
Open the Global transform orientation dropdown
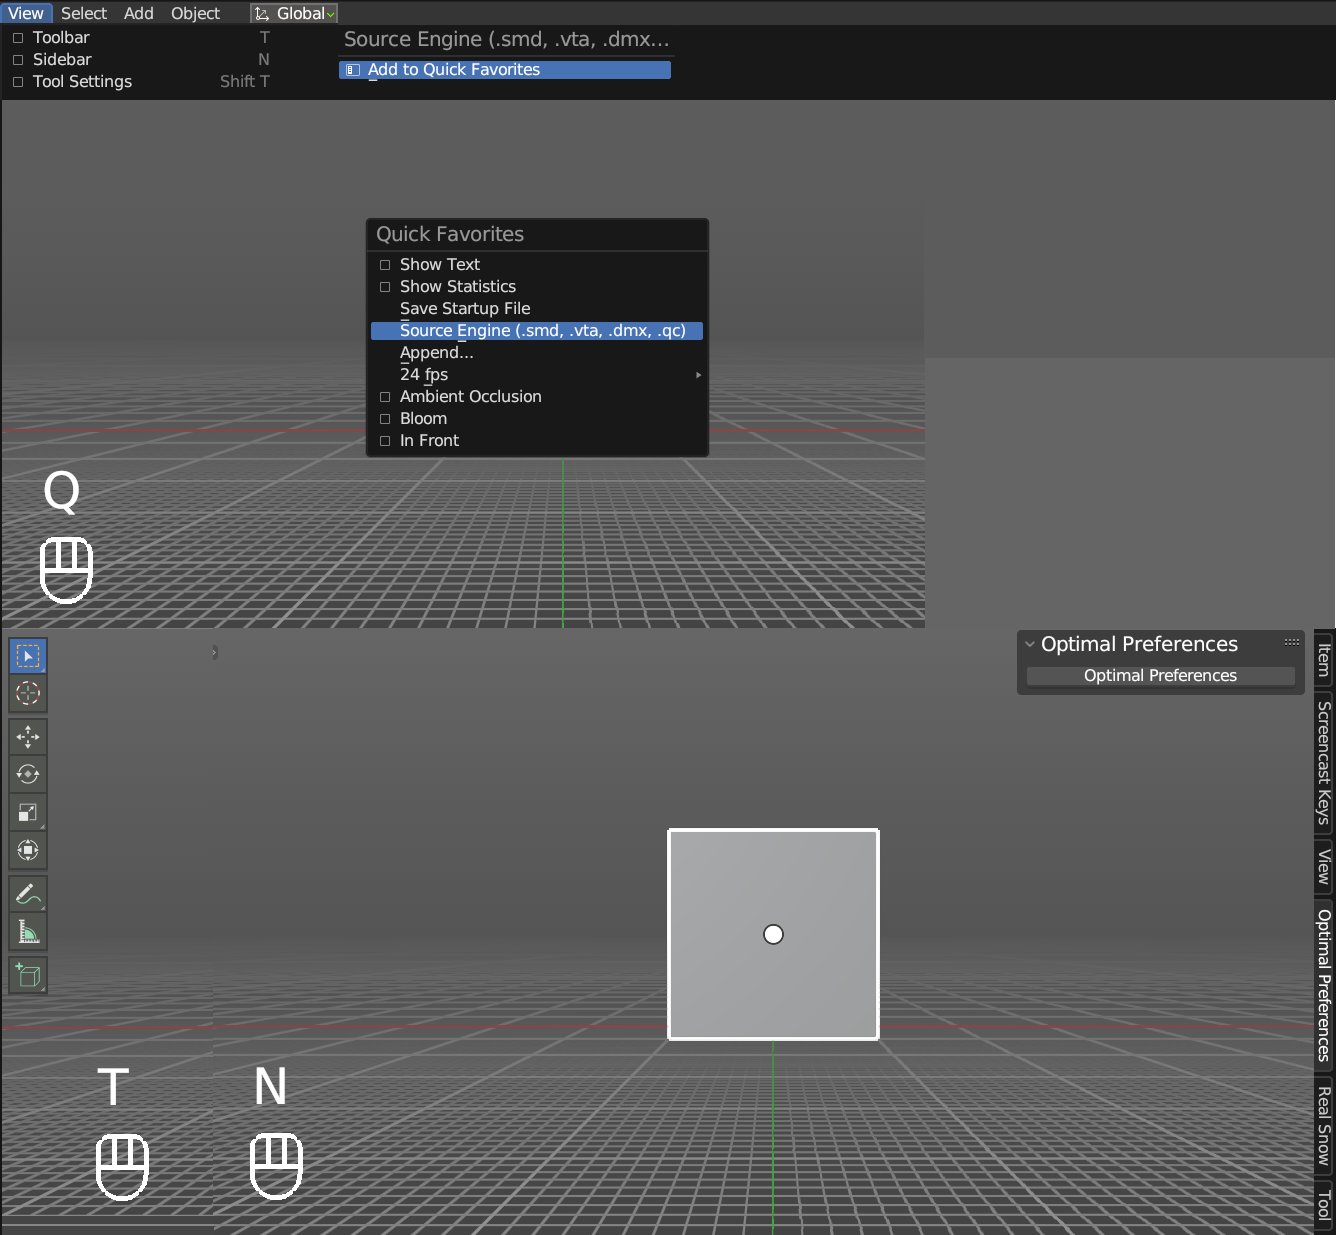click(x=294, y=13)
